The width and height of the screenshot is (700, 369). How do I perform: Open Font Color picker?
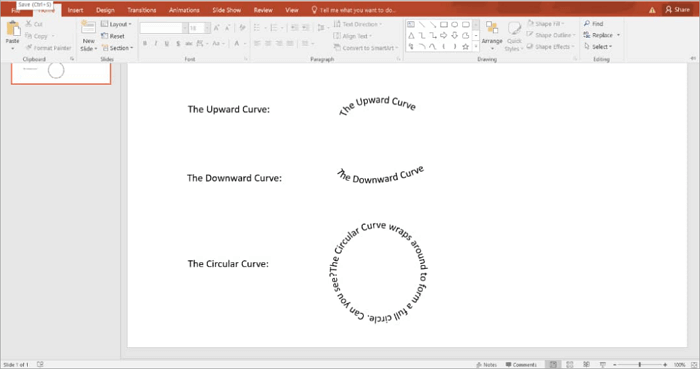tap(237, 43)
